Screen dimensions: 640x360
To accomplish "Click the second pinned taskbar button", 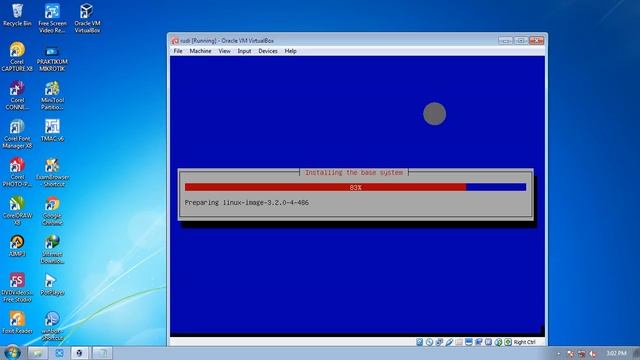I will [59, 353].
